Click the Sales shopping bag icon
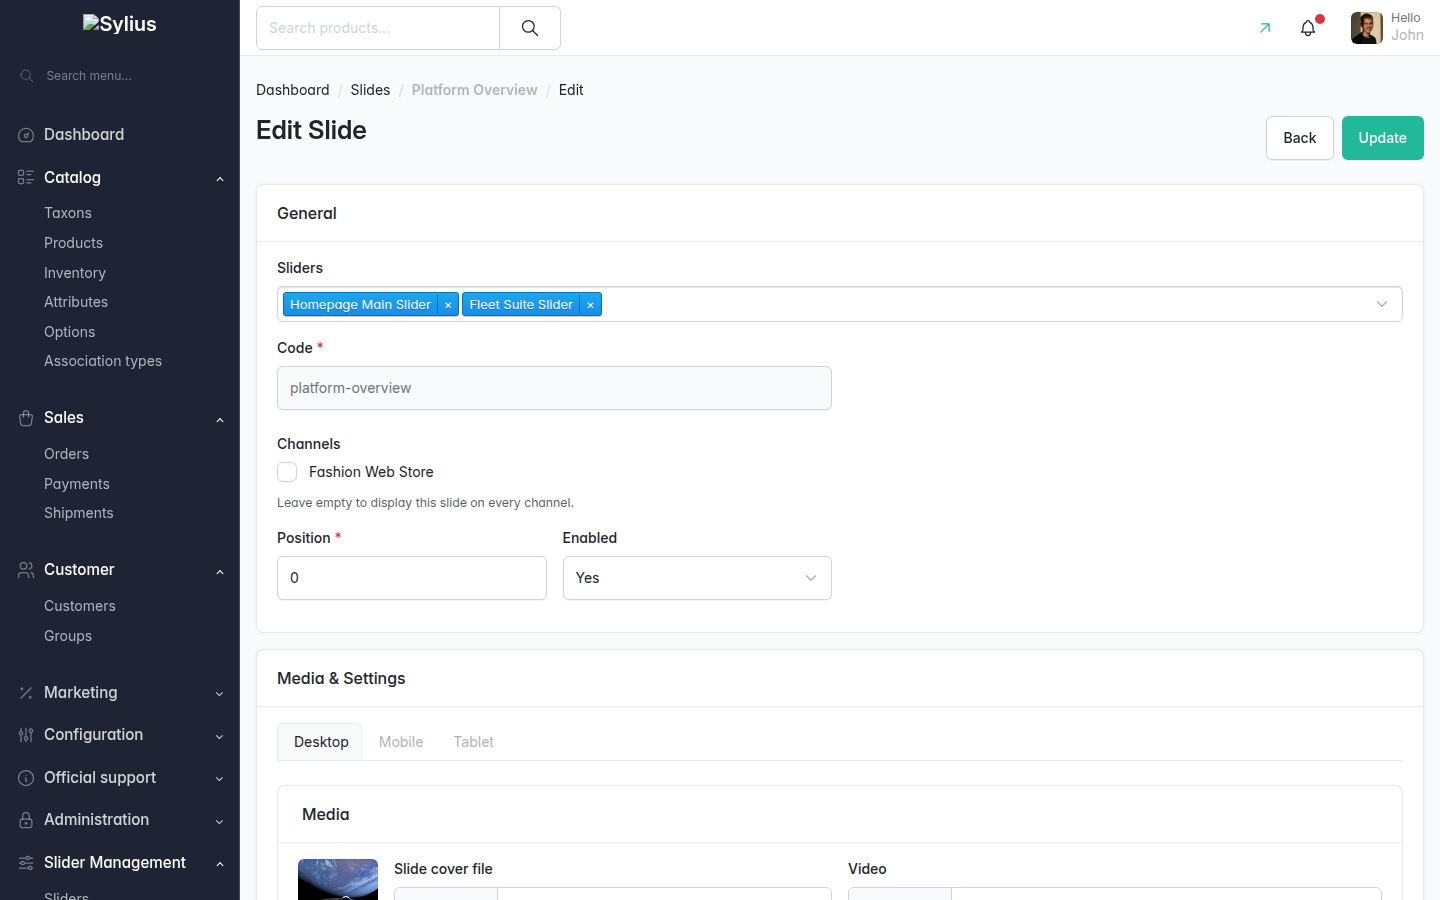This screenshot has height=900, width=1440. pos(26,418)
